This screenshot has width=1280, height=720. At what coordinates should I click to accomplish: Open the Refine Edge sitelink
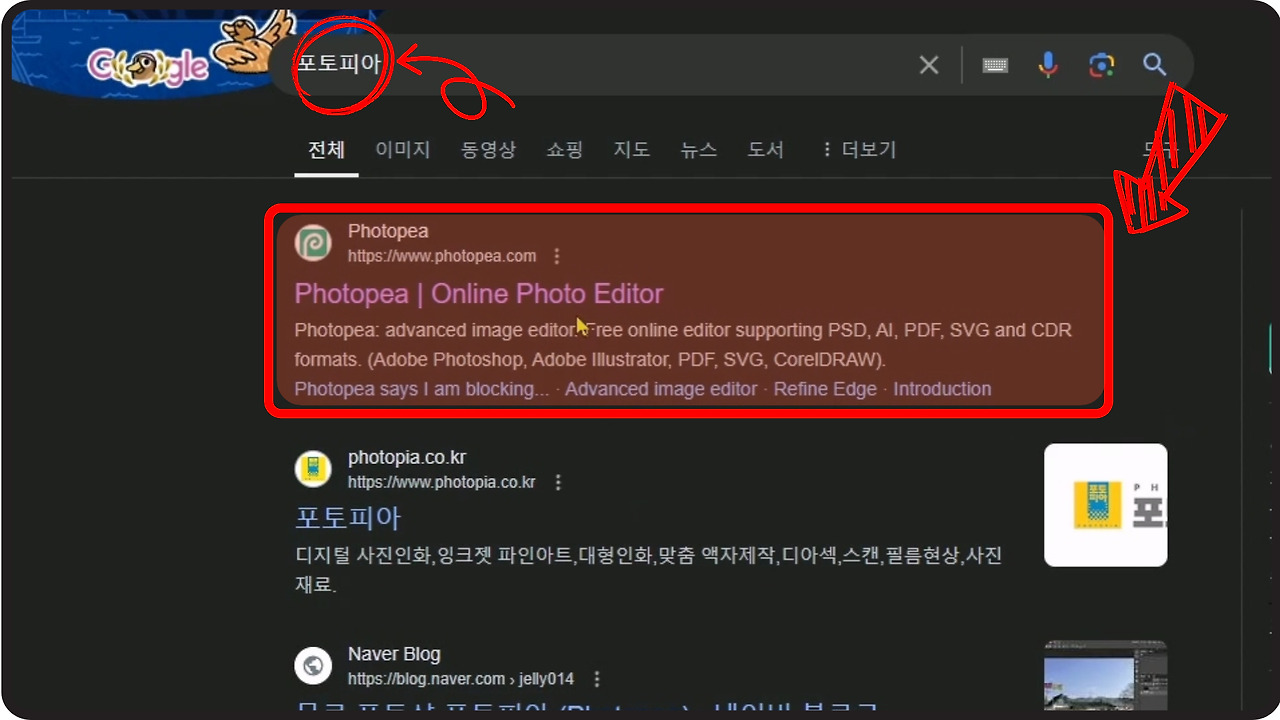825,389
